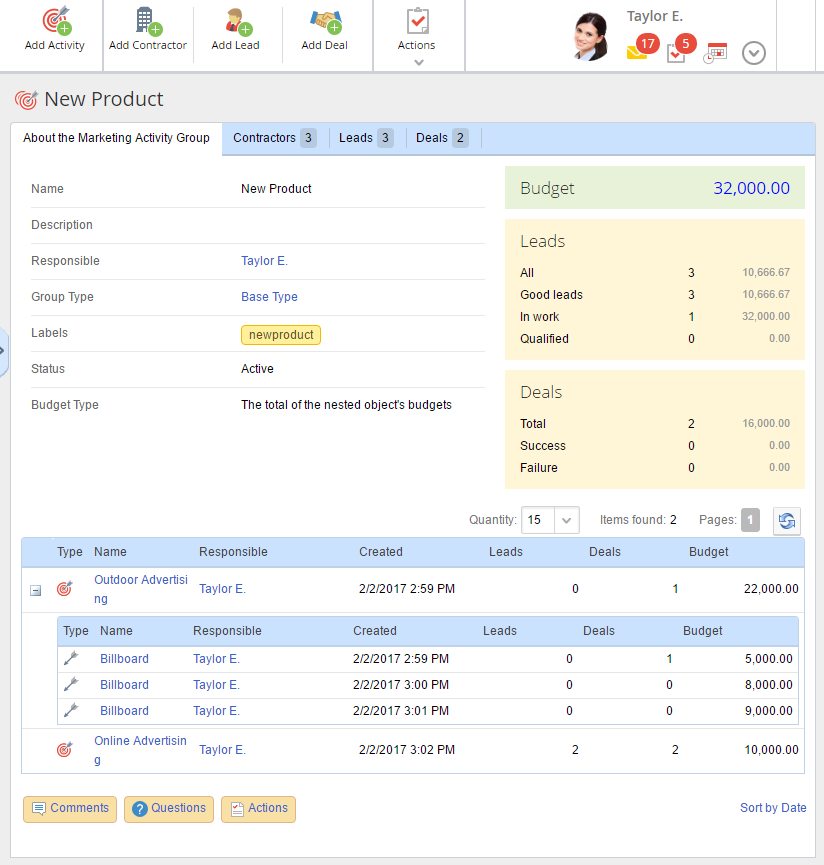The width and height of the screenshot is (824, 865).
Task: Open the Leads tab
Action: [365, 138]
